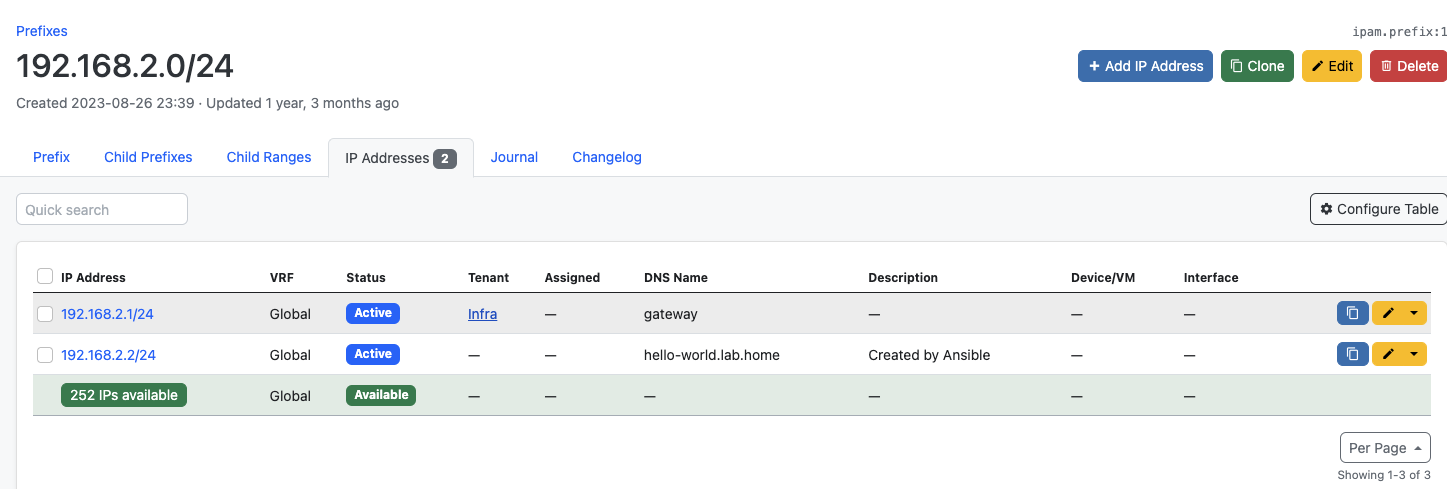This screenshot has height=489, width=1447.
Task: Click the Add IP Address button
Action: [x=1145, y=66]
